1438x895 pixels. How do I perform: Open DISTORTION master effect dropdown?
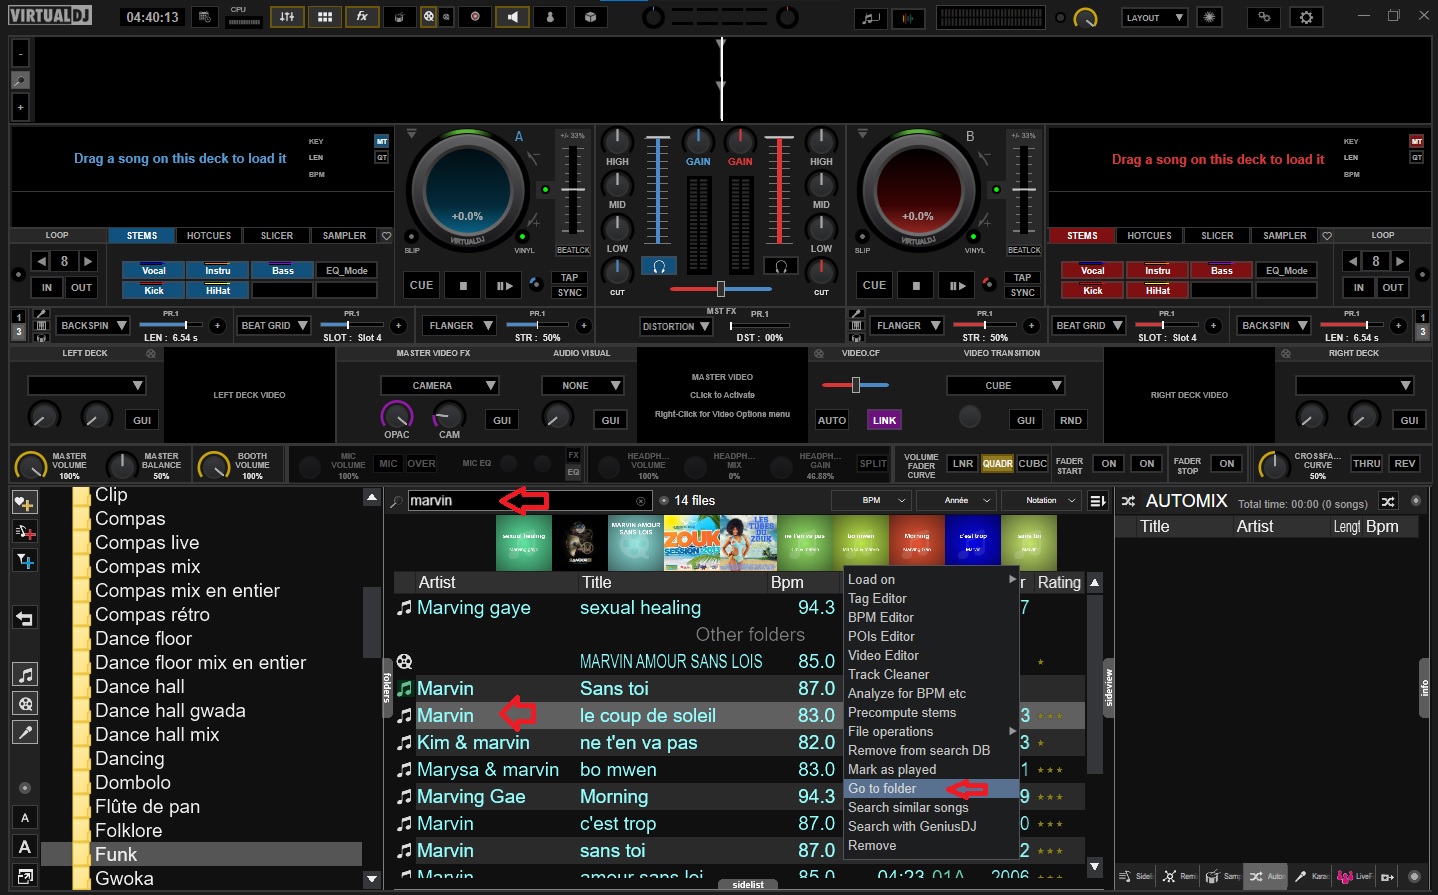(676, 326)
